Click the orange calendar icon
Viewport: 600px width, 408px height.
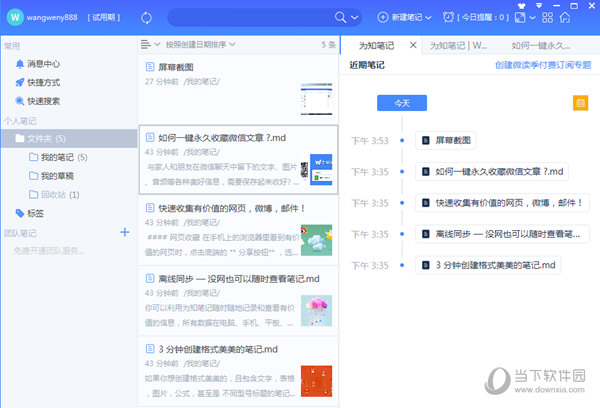(580, 102)
